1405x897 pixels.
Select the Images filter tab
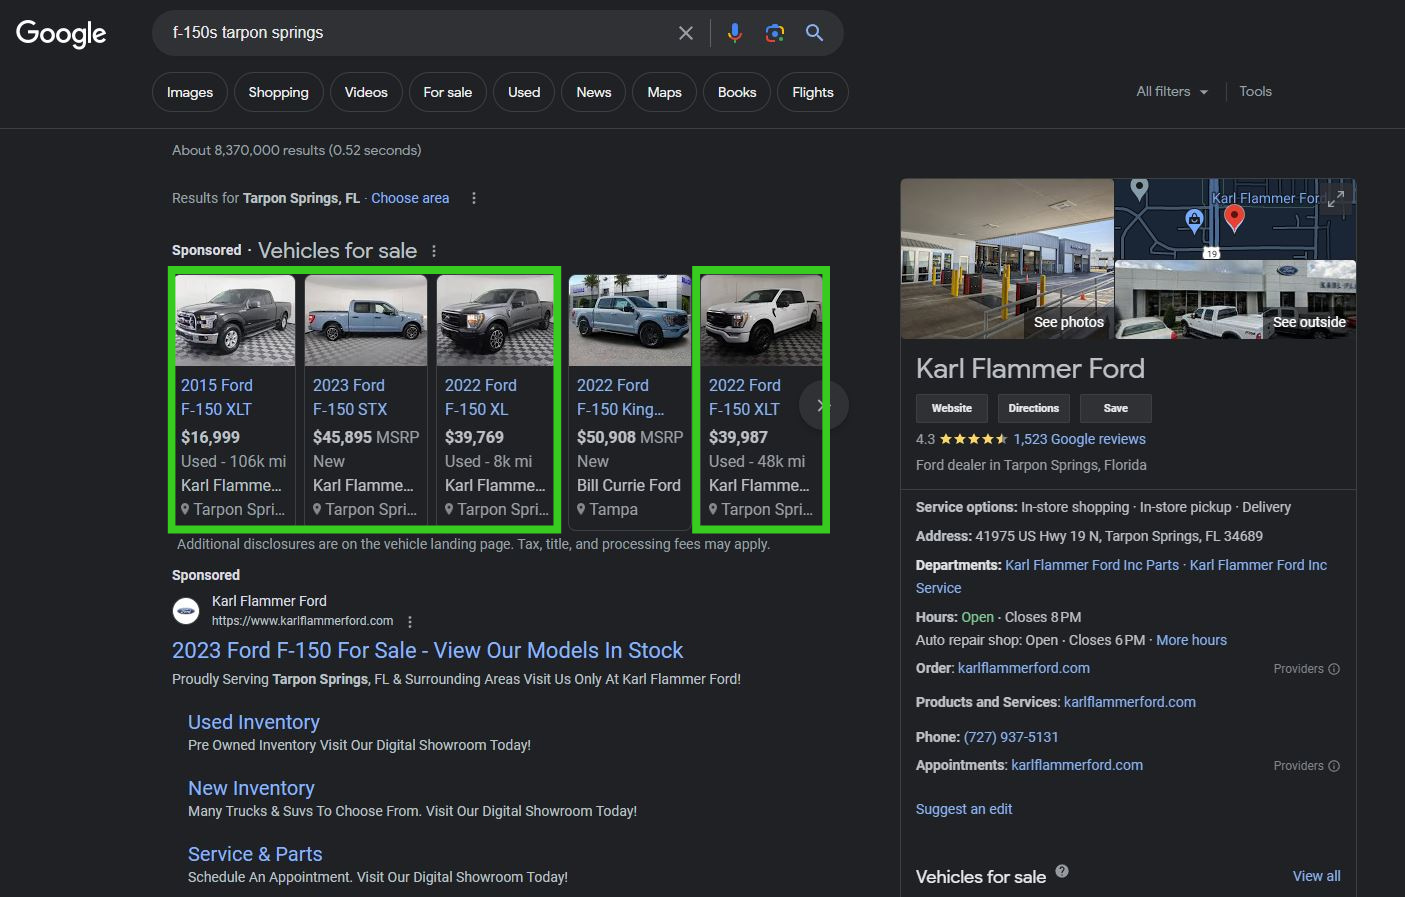(x=190, y=92)
